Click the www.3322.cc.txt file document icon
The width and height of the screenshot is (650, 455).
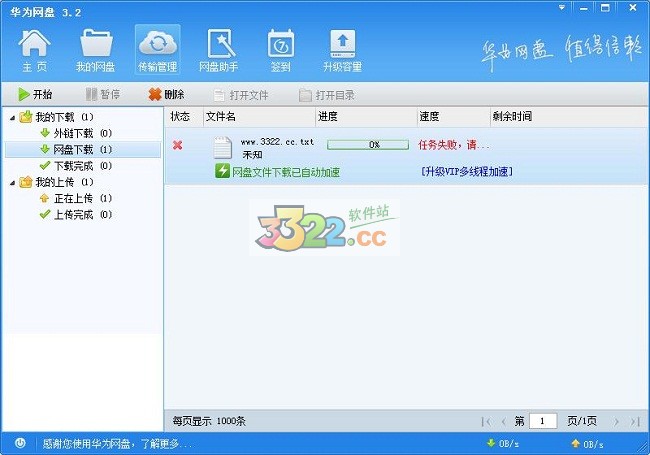pyautogui.click(x=223, y=148)
